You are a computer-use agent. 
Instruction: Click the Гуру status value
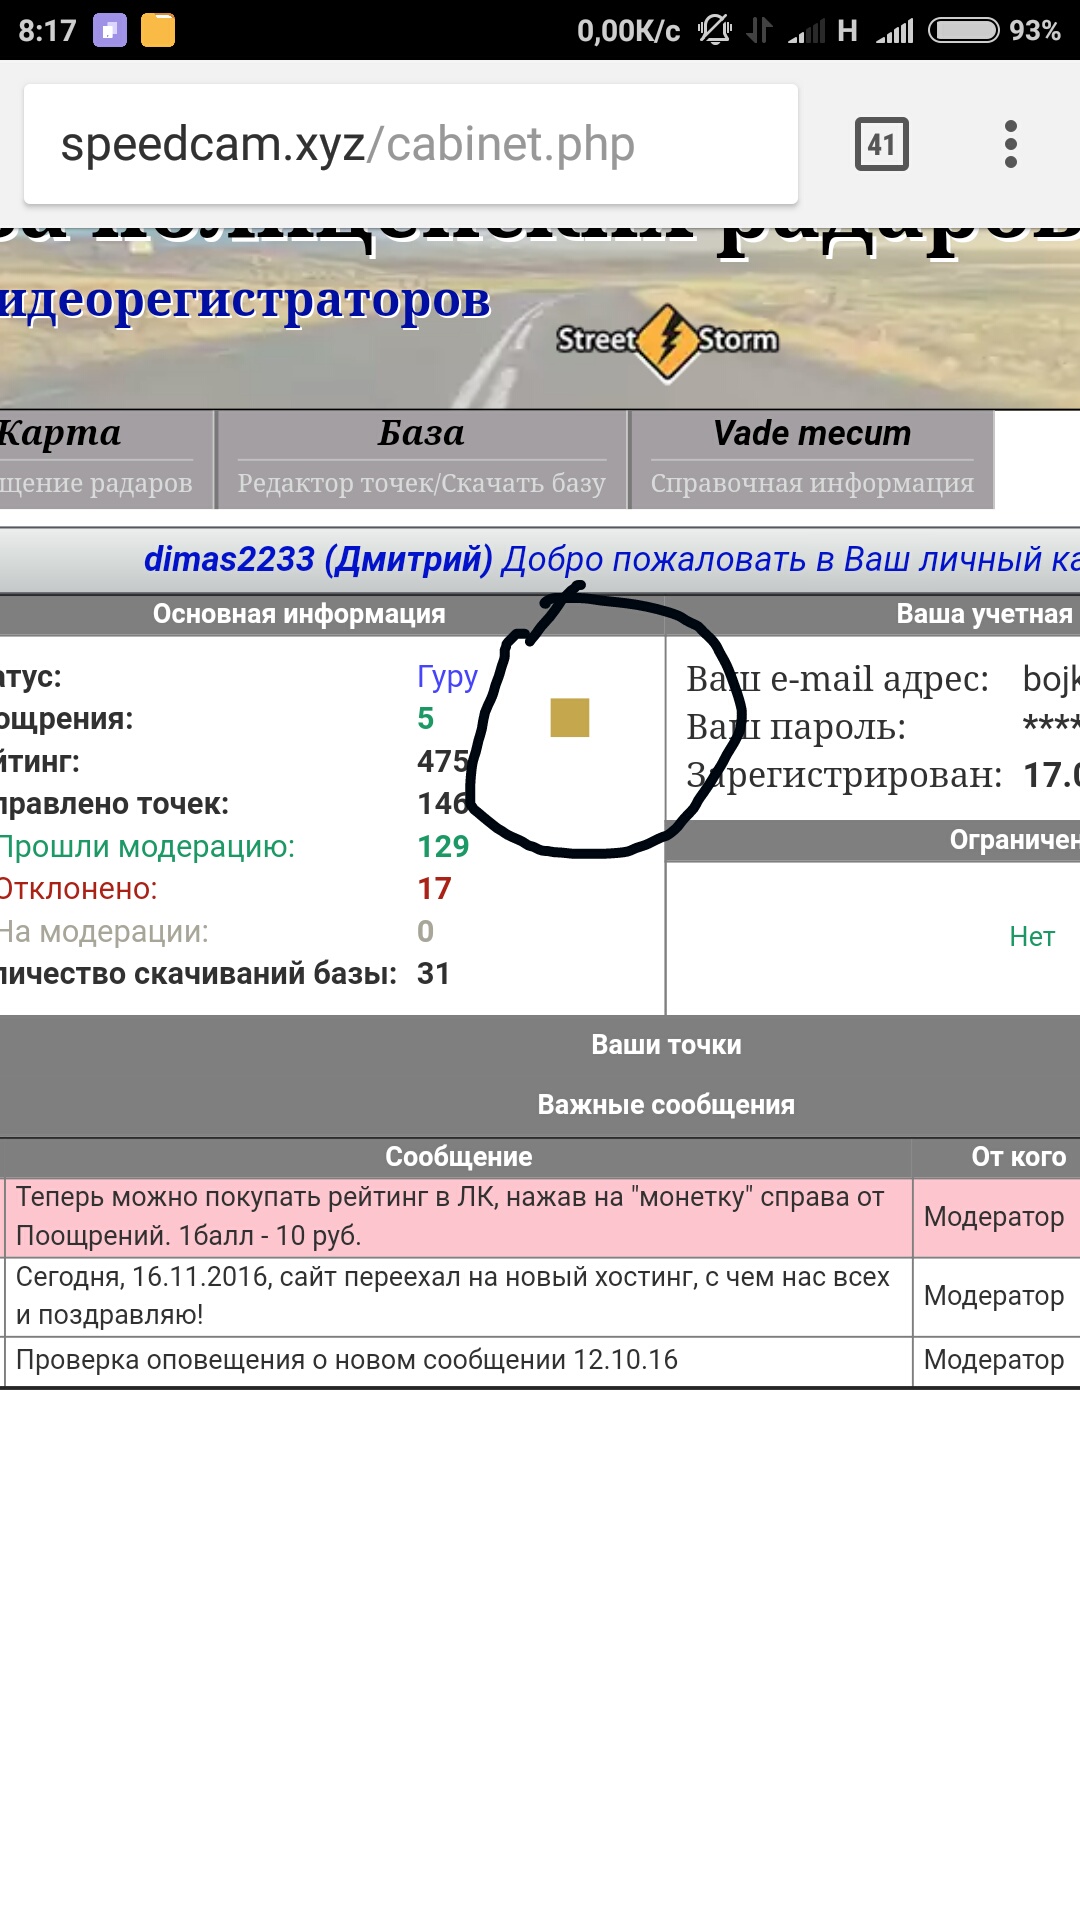(x=447, y=677)
